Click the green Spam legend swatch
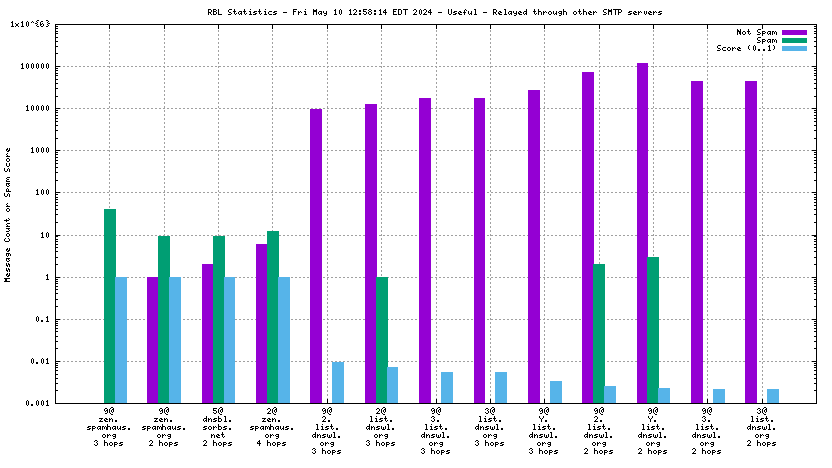Image resolution: width=832 pixels, height=468 pixels. click(x=793, y=40)
